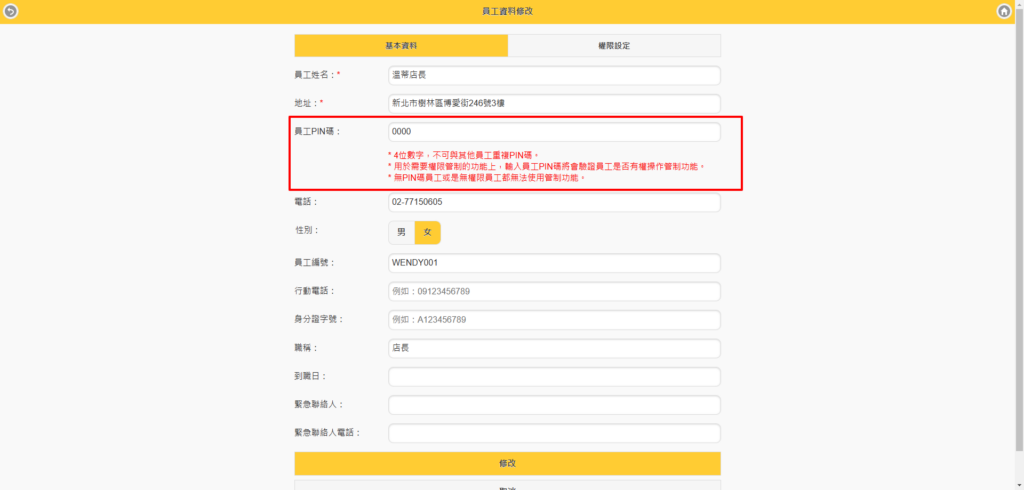Screen dimensions: 1024x490
Task: Click the 職稱 input field
Action: coord(554,348)
